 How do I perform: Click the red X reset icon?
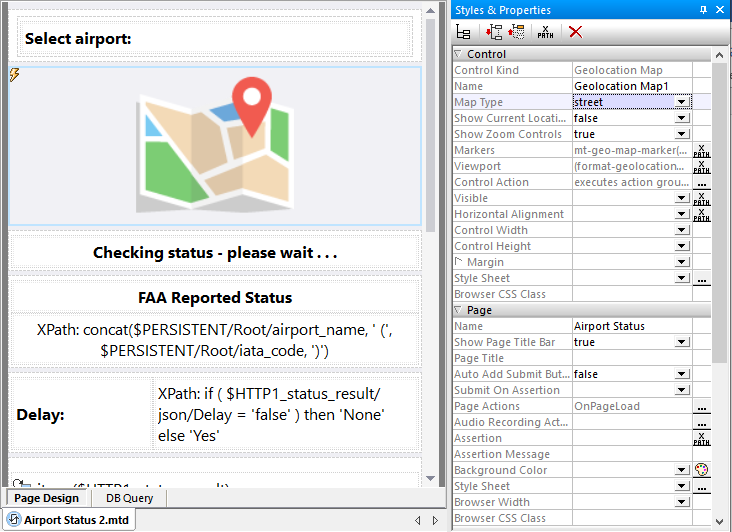(575, 32)
